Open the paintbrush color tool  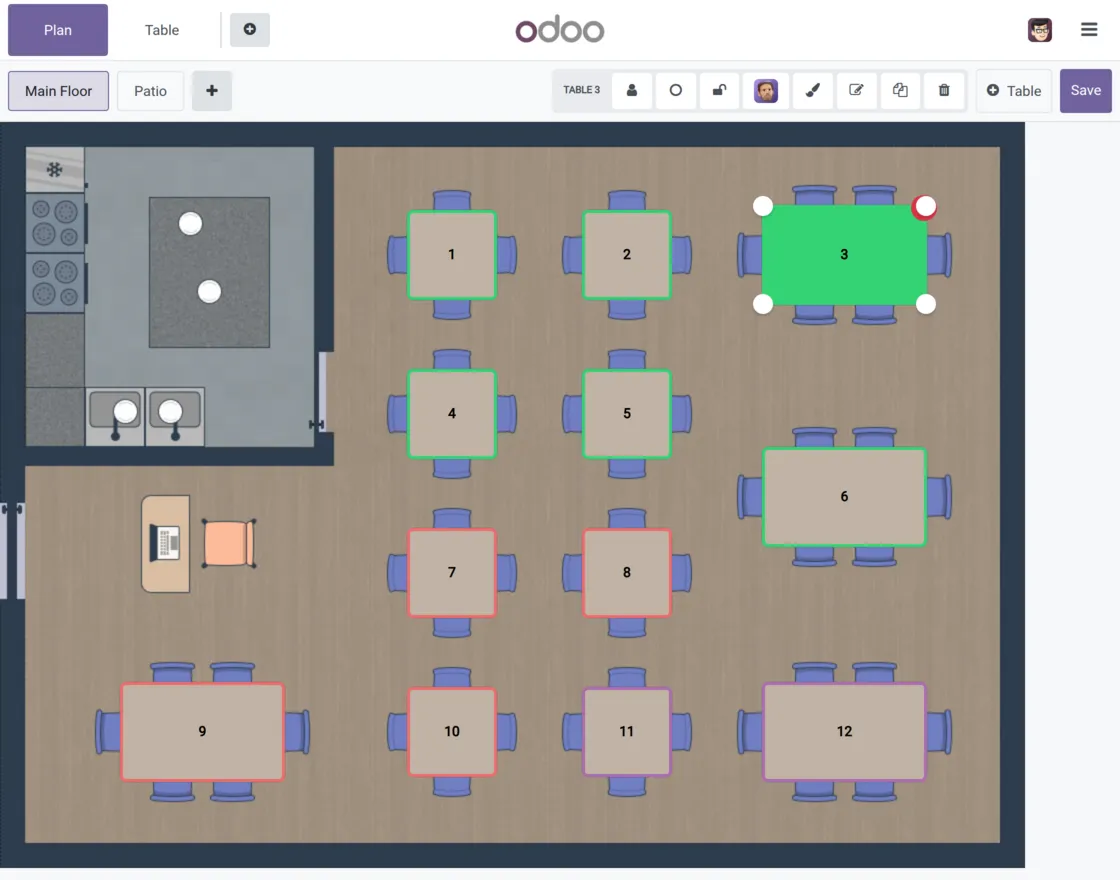[x=812, y=91]
